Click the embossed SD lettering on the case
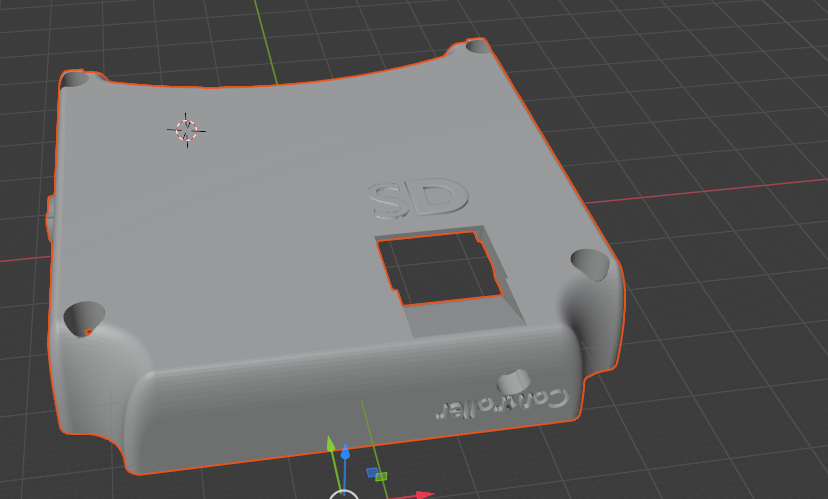 (418, 198)
